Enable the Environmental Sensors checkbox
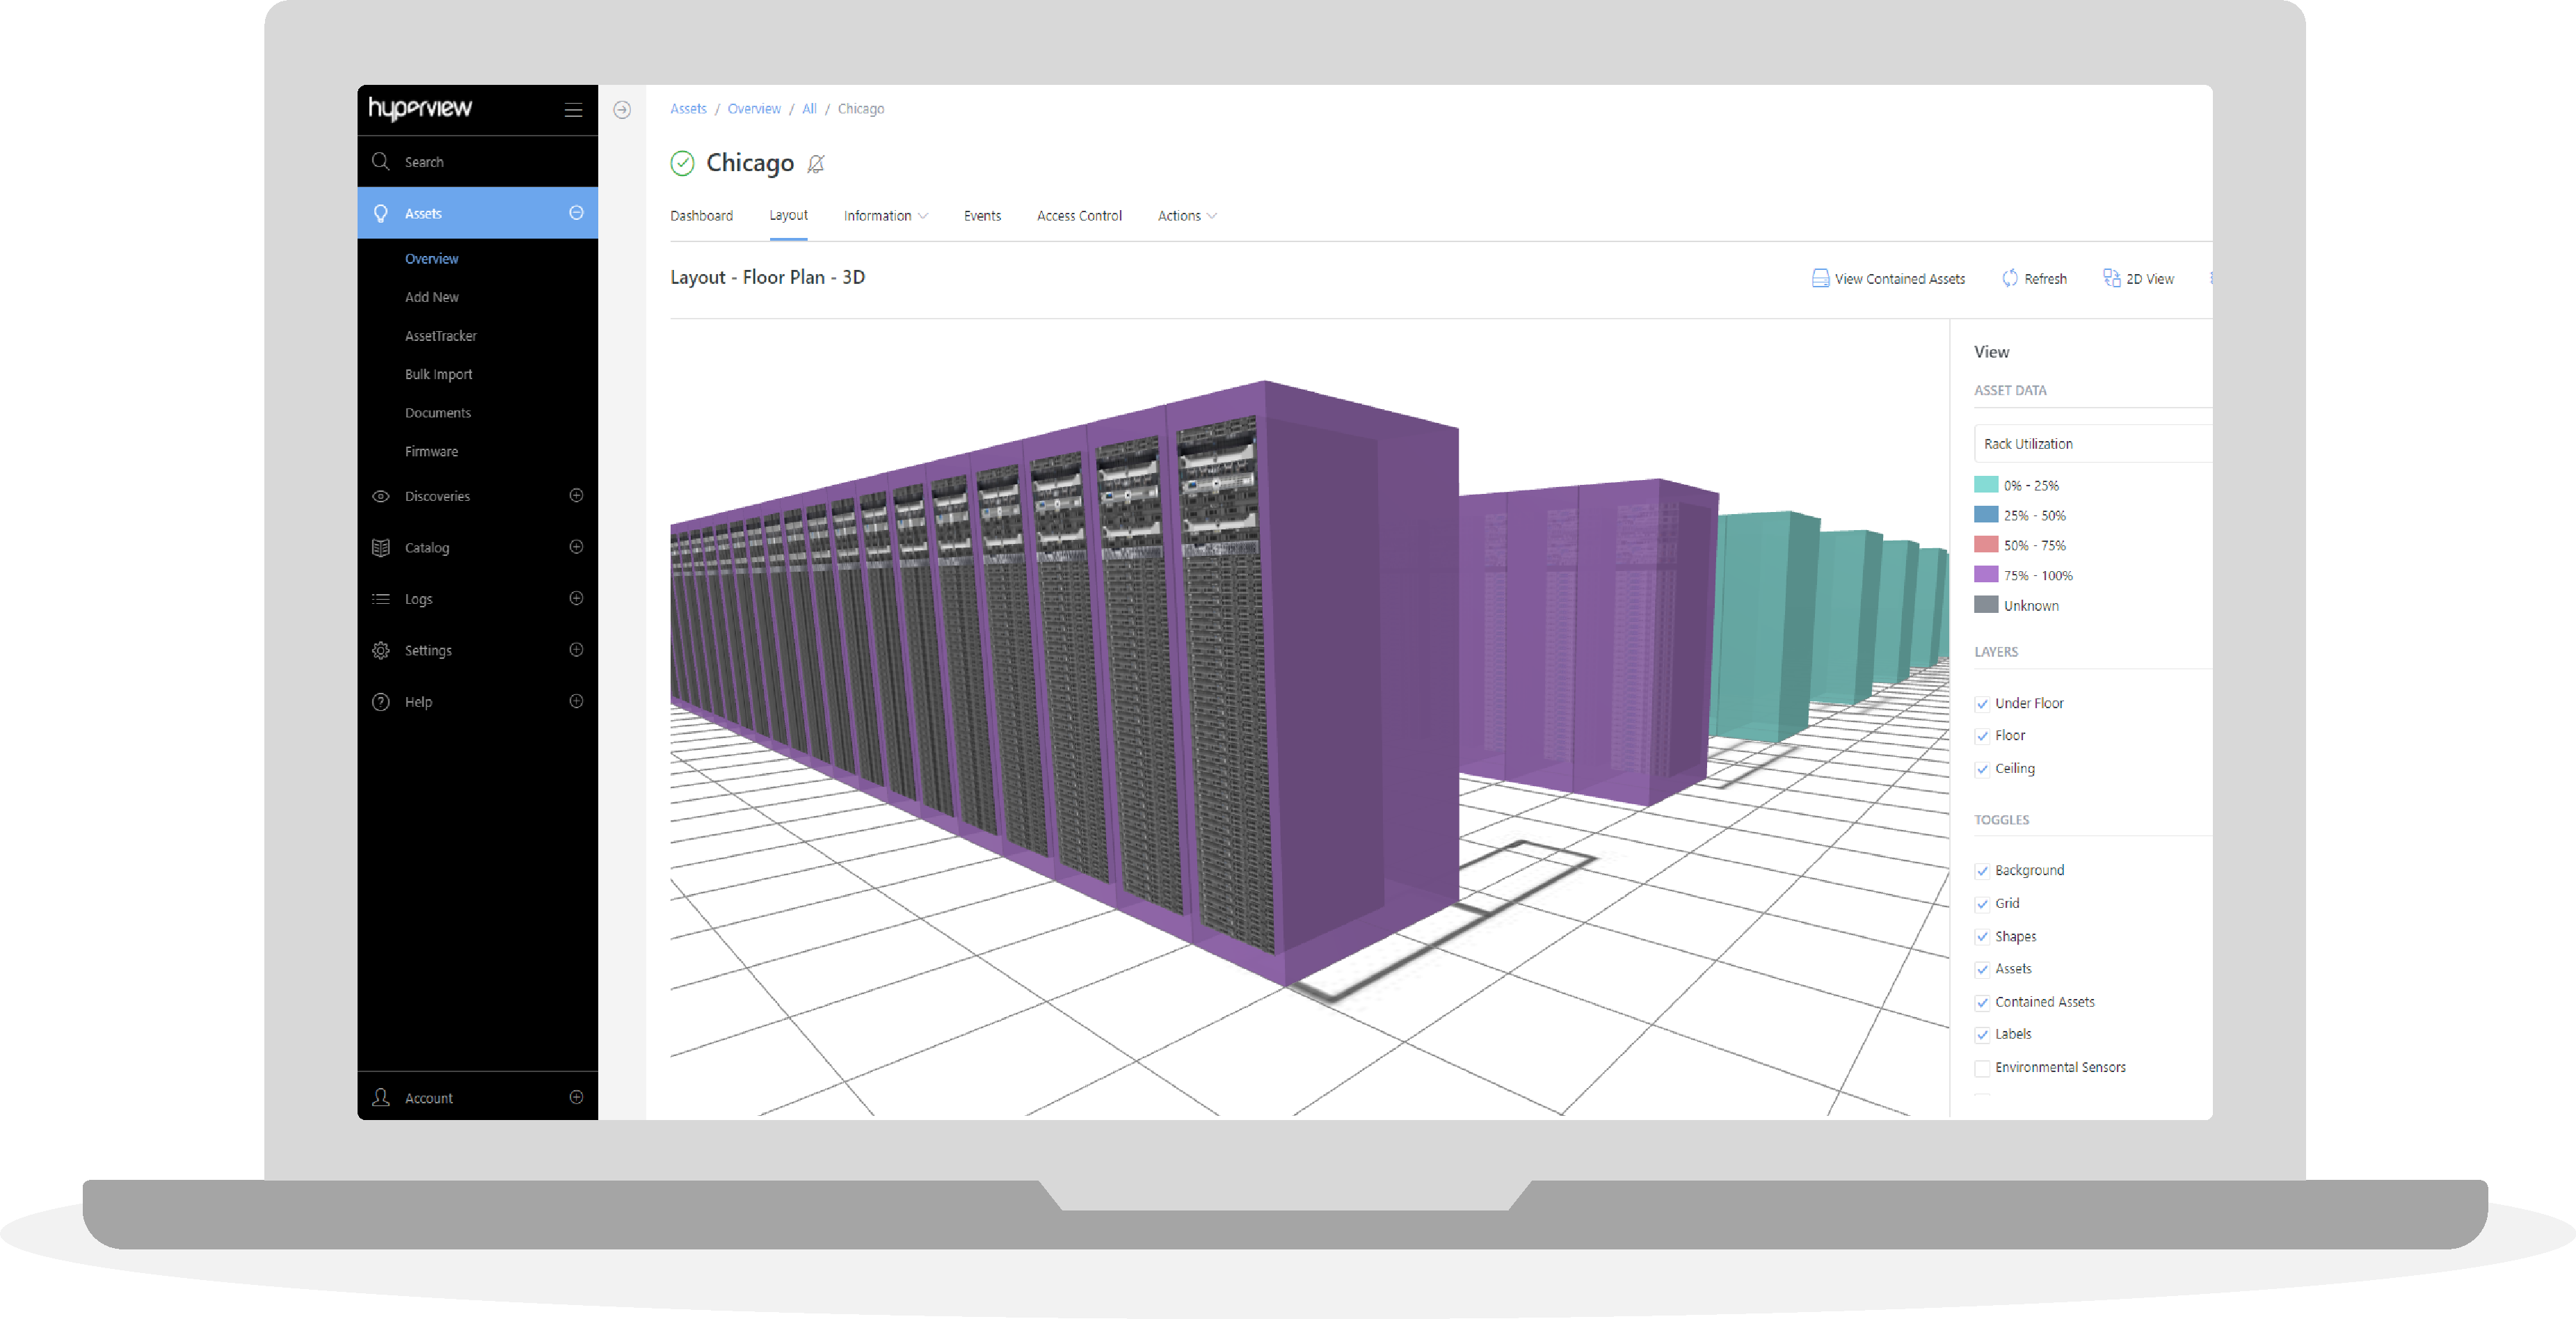This screenshot has height=1319, width=2576. 1982,1068
